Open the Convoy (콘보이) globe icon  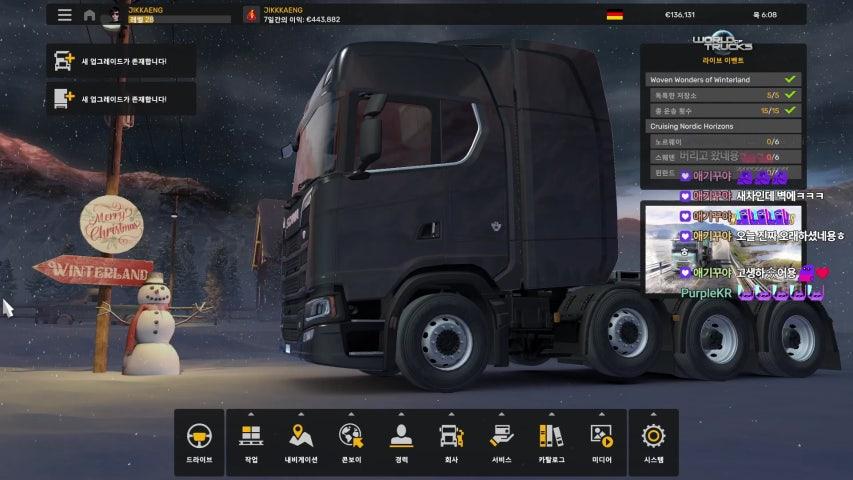351,437
